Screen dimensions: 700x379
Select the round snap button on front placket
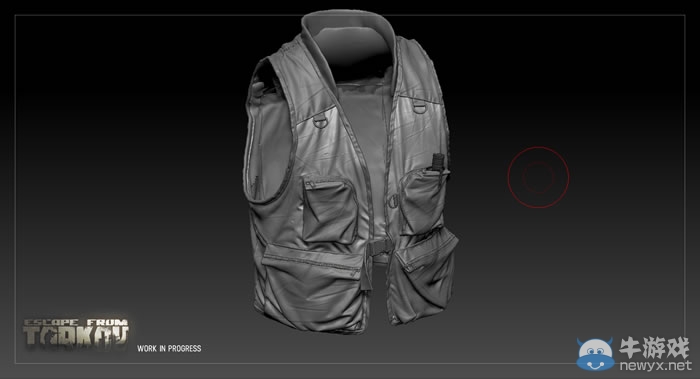pos(393,201)
